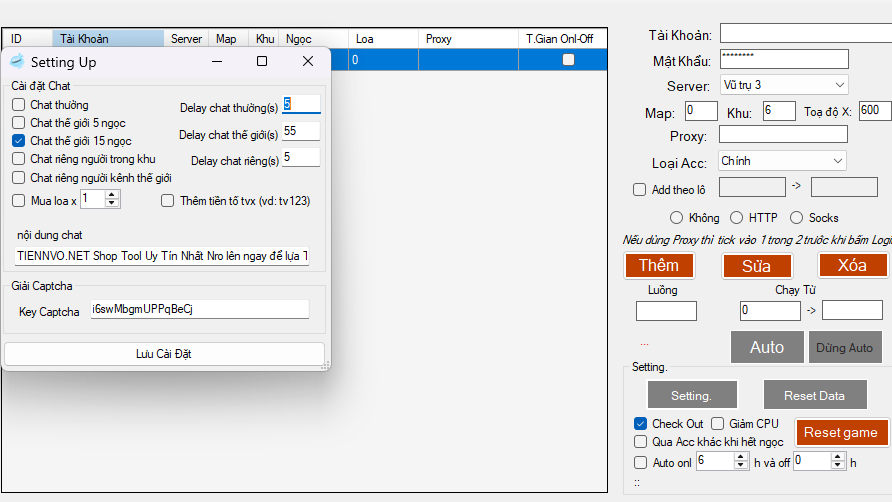Click the Reset game button
The height and width of the screenshot is (502, 892).
841,432
